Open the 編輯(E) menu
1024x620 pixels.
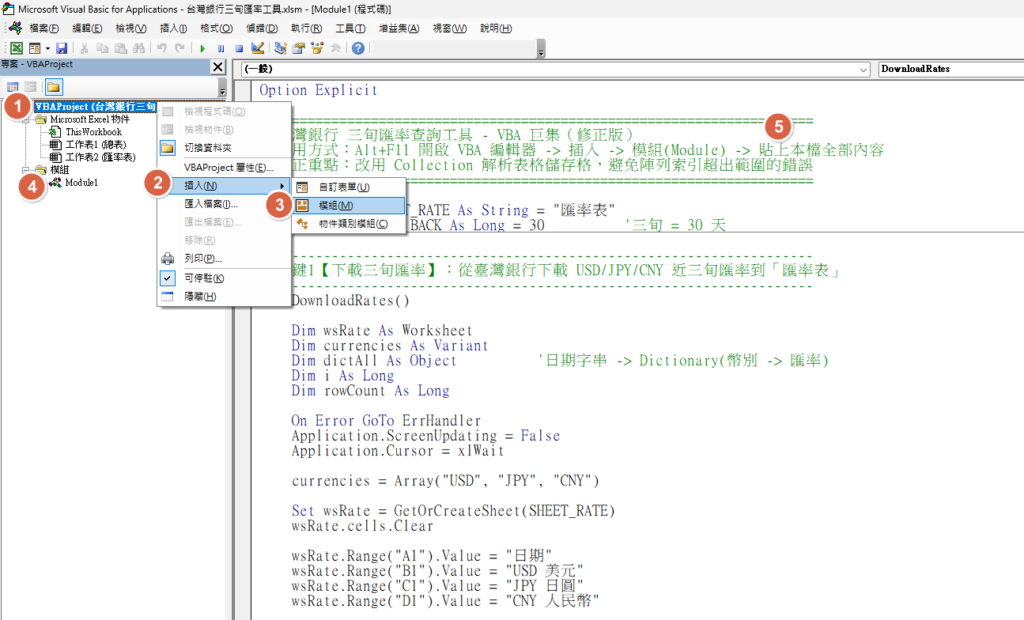click(x=87, y=29)
